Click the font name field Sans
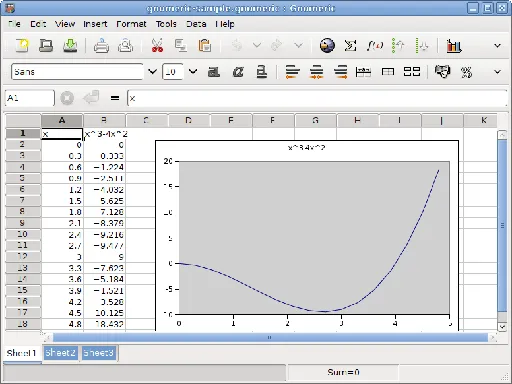The image size is (512, 384). [77, 72]
